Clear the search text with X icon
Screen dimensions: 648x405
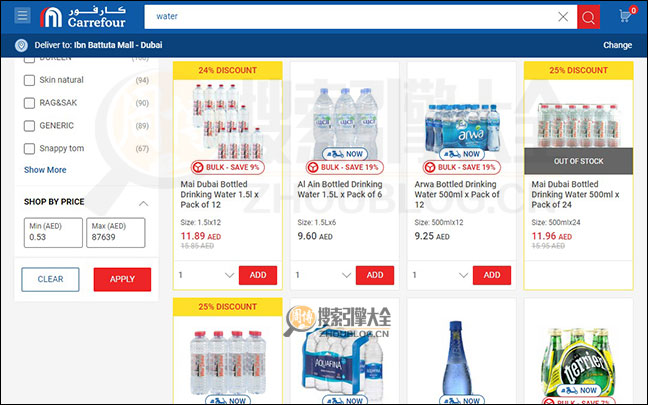coord(563,17)
